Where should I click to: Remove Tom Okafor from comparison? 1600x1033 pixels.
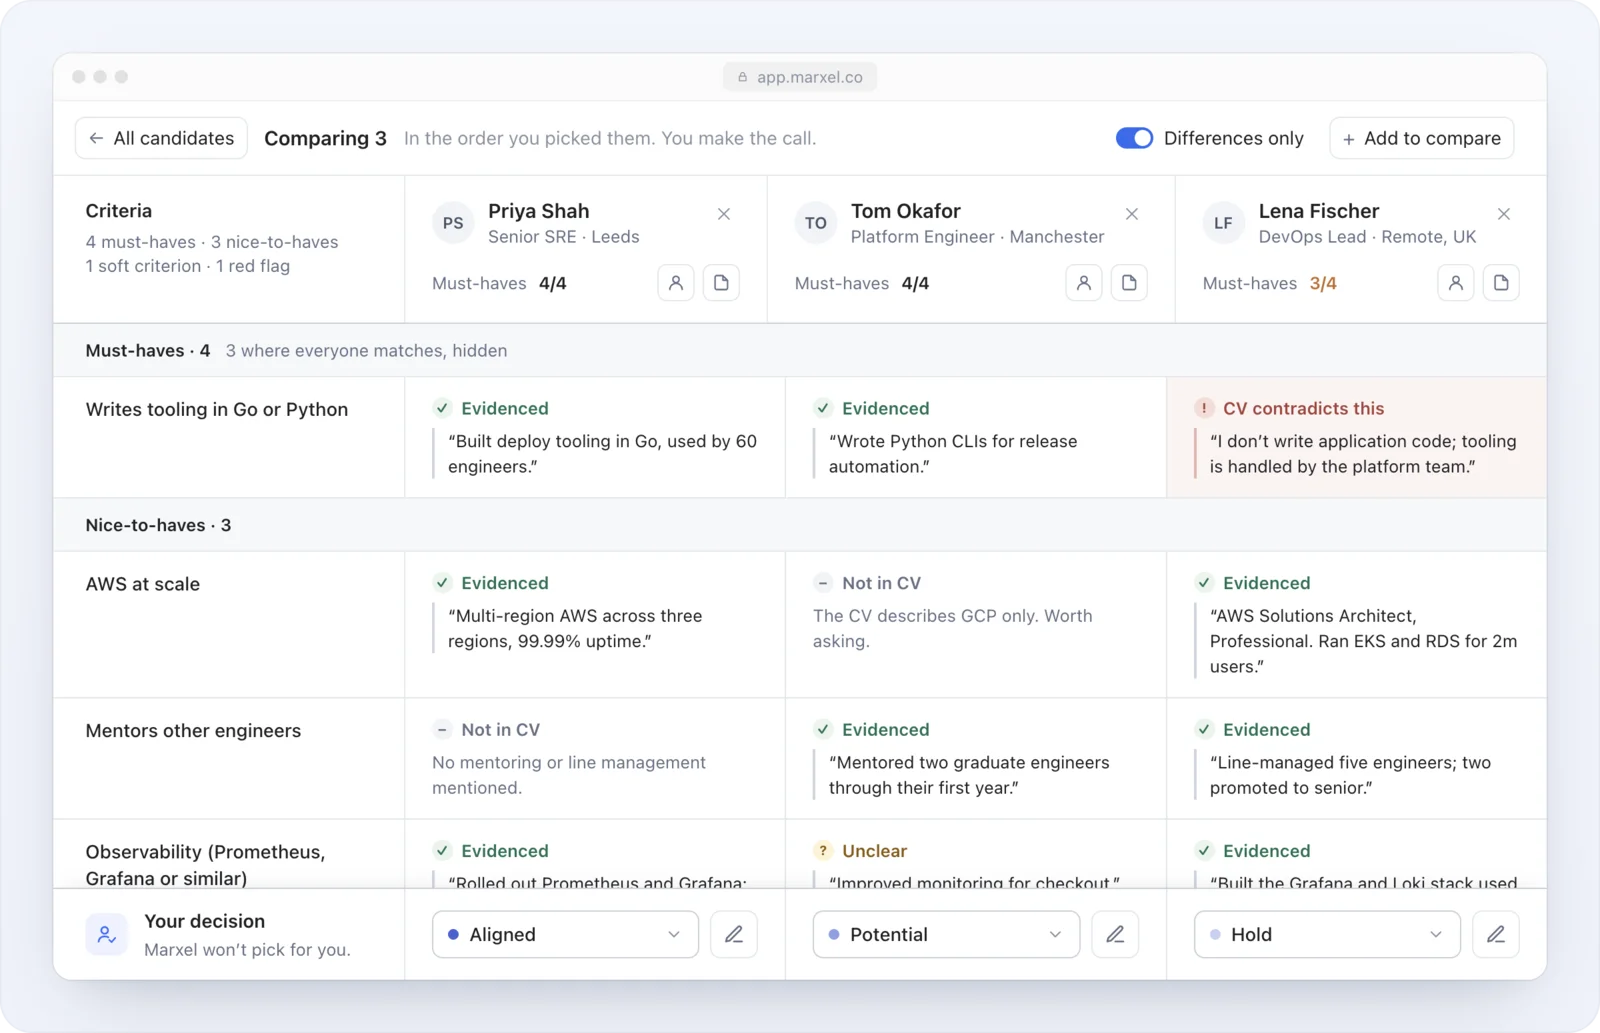pos(1132,214)
